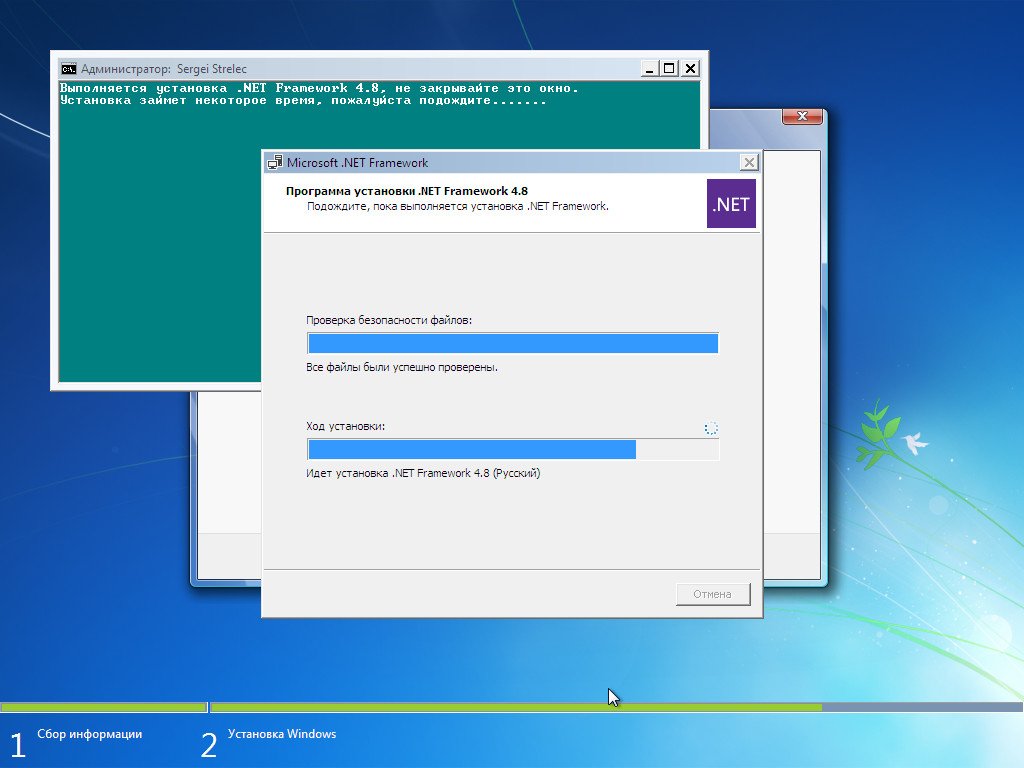Screen dimensions: 1024x768
Task: Click the installer icon in the .NET title bar
Action: 275,163
